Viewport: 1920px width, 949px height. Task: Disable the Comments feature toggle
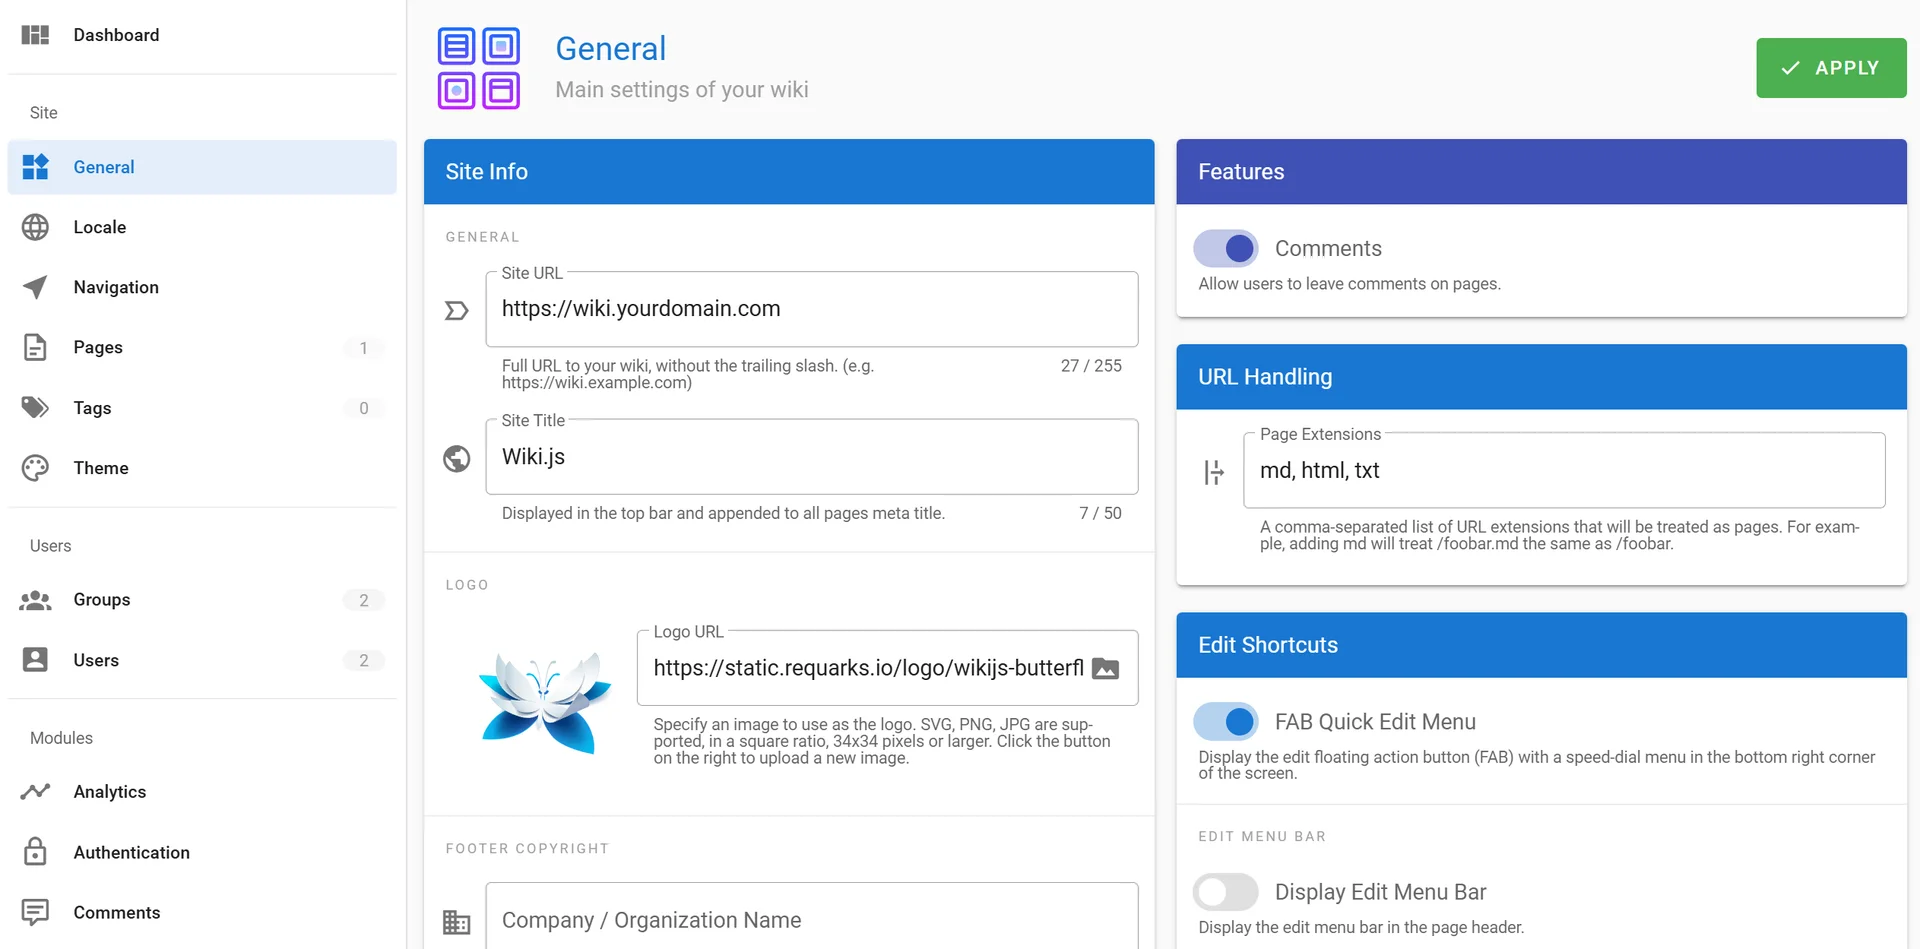click(x=1226, y=248)
